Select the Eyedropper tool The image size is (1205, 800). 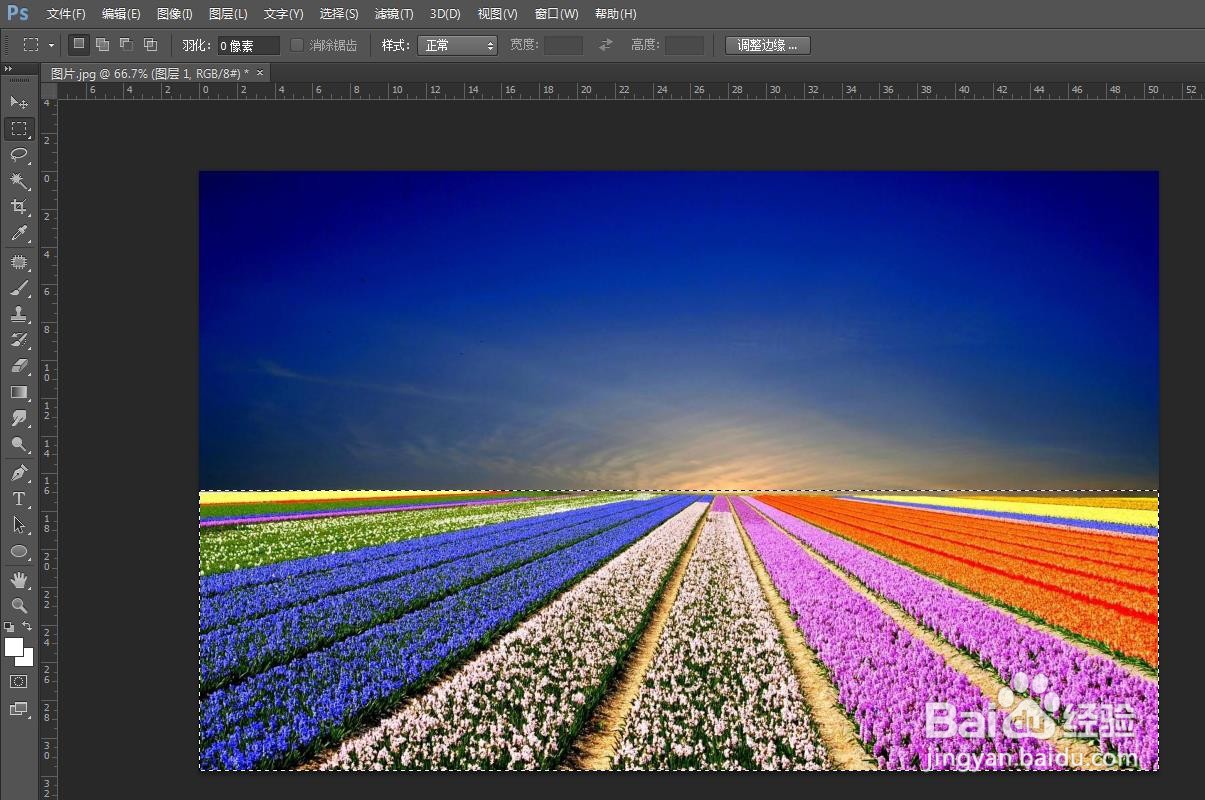pos(19,233)
